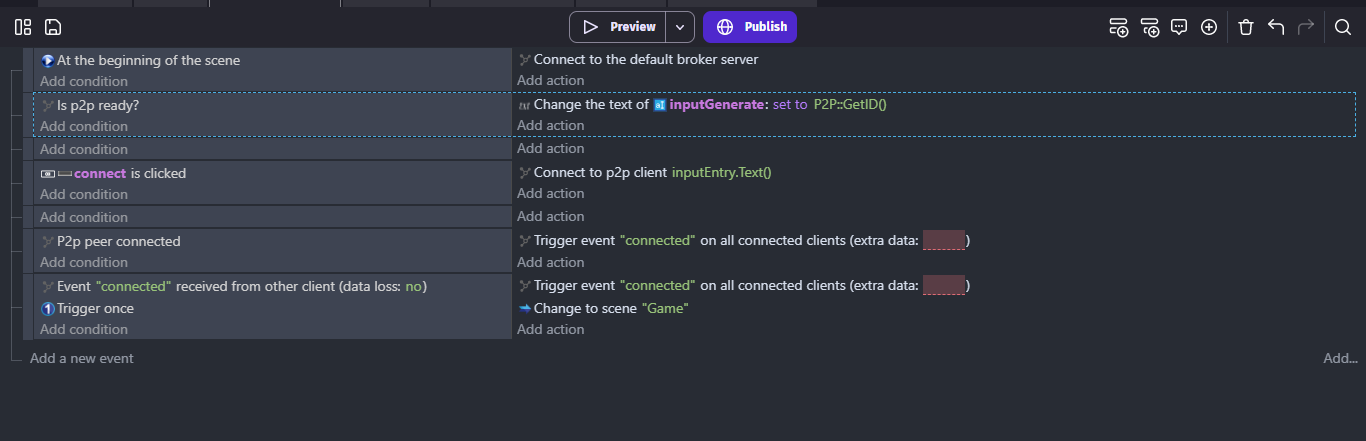Delete the selected event with trash icon
1366x441 pixels.
click(x=1246, y=27)
